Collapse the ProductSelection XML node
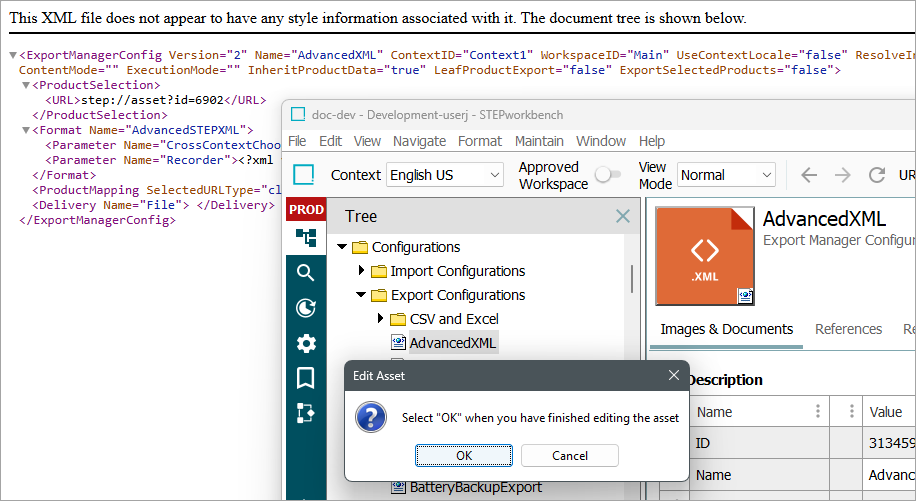The height and width of the screenshot is (501, 916). click(25, 85)
